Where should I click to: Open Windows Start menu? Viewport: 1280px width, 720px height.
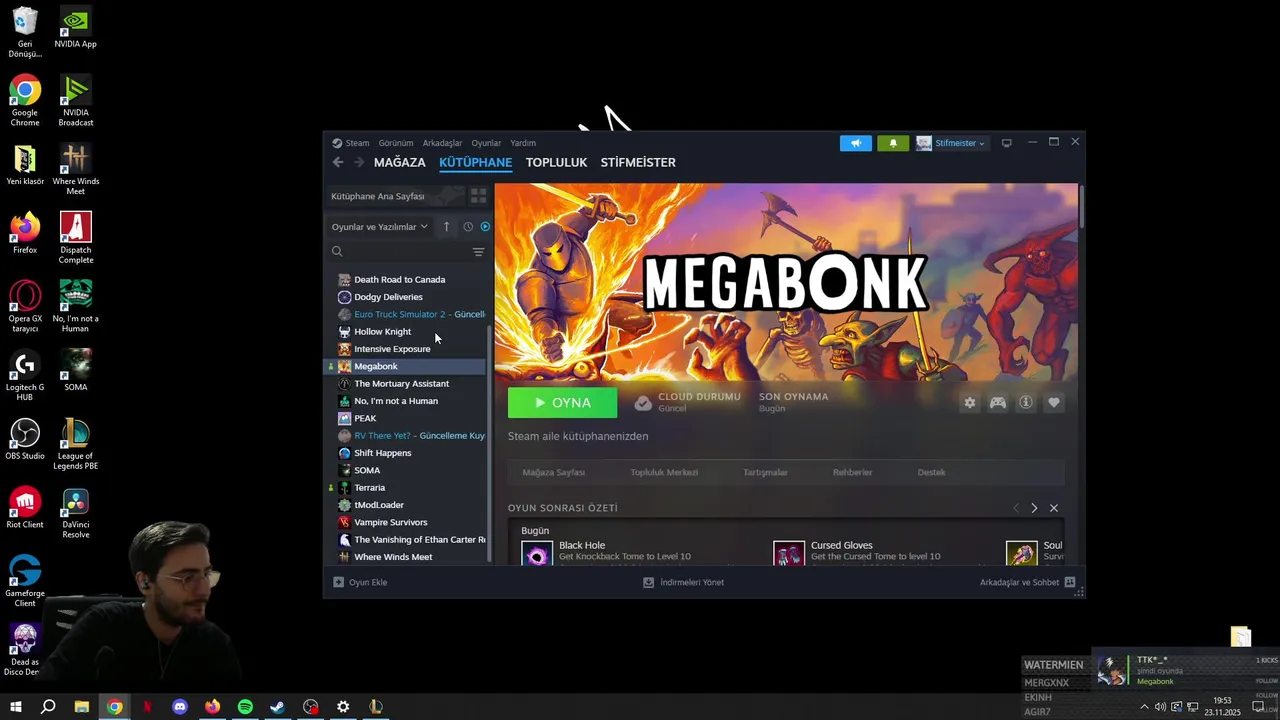tap(16, 706)
